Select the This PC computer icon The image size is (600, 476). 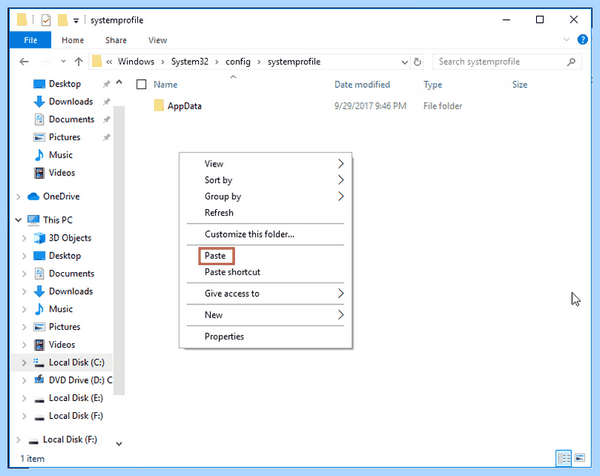point(33,220)
